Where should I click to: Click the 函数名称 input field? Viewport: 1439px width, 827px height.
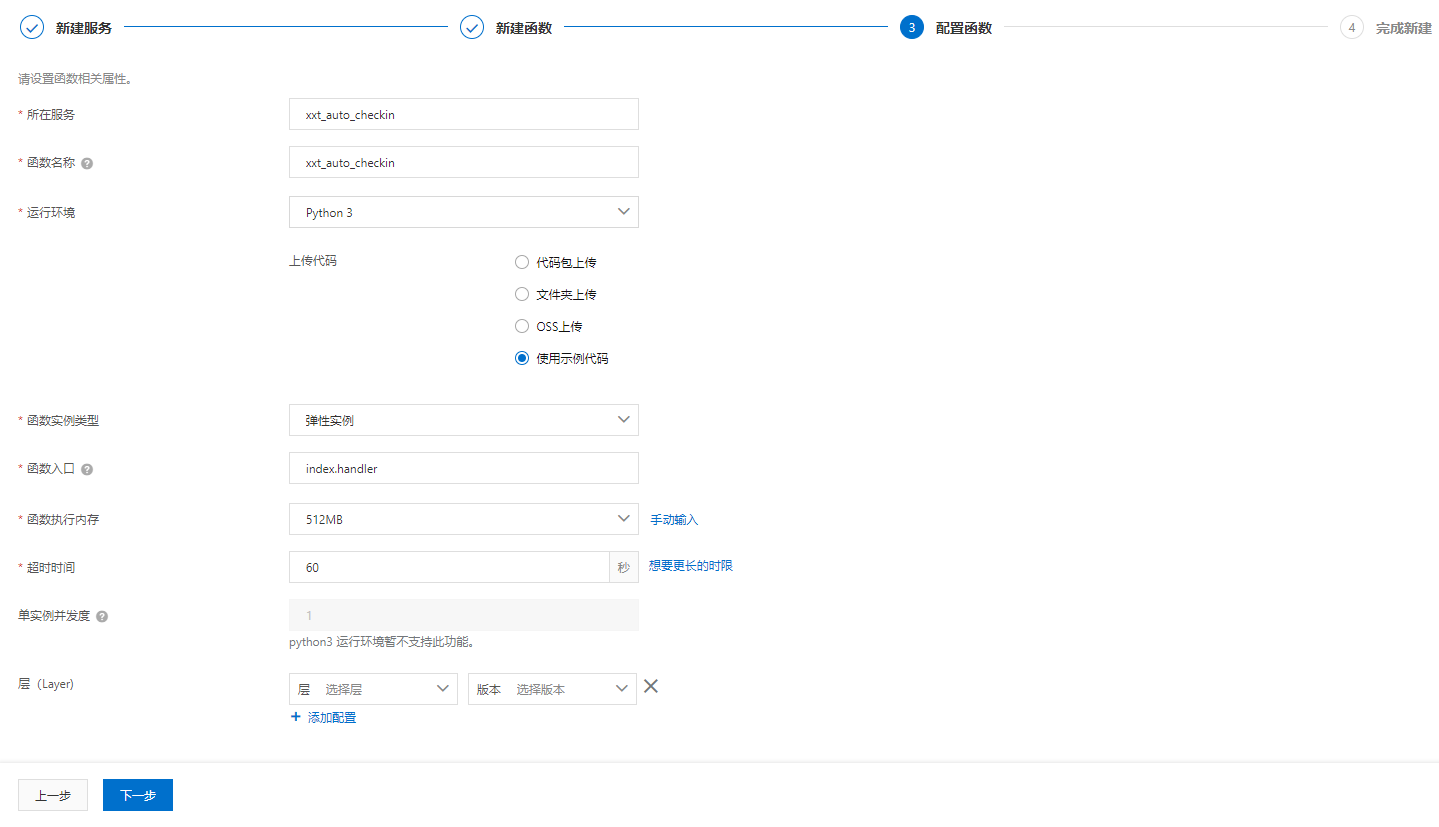[464, 162]
